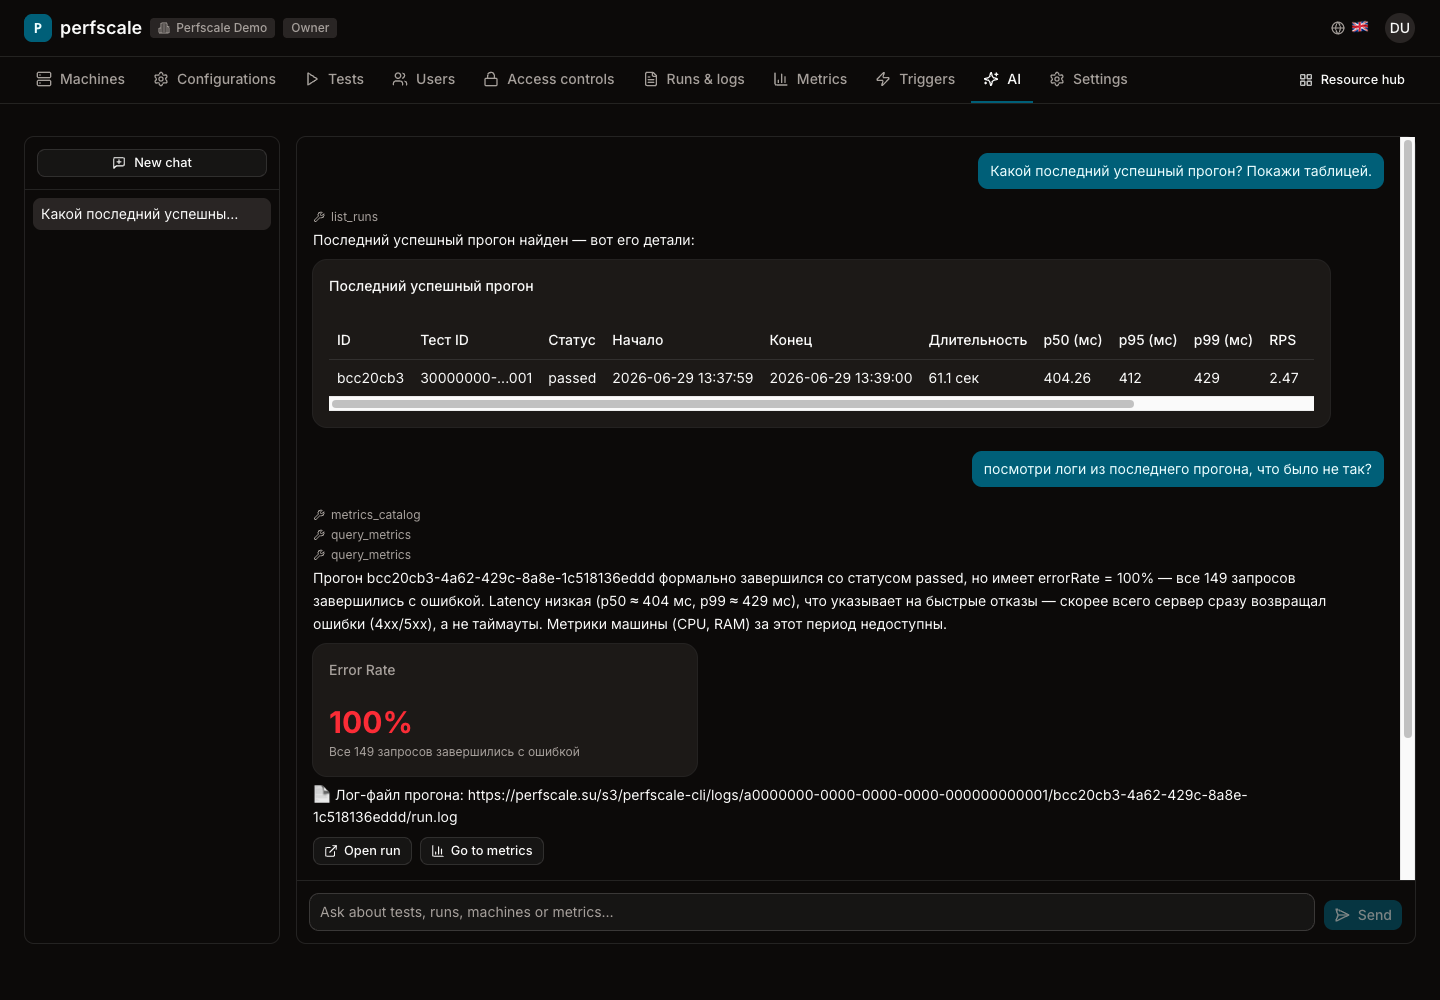The image size is (1440, 1000).
Task: Open the Perfscale Demo organization badge
Action: point(212,28)
